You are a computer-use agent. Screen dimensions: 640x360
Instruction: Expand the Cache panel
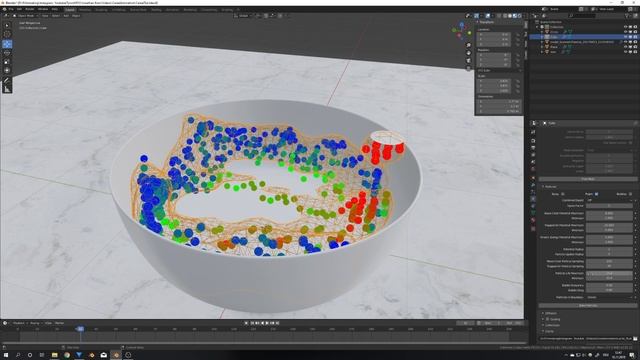[x=543, y=331]
